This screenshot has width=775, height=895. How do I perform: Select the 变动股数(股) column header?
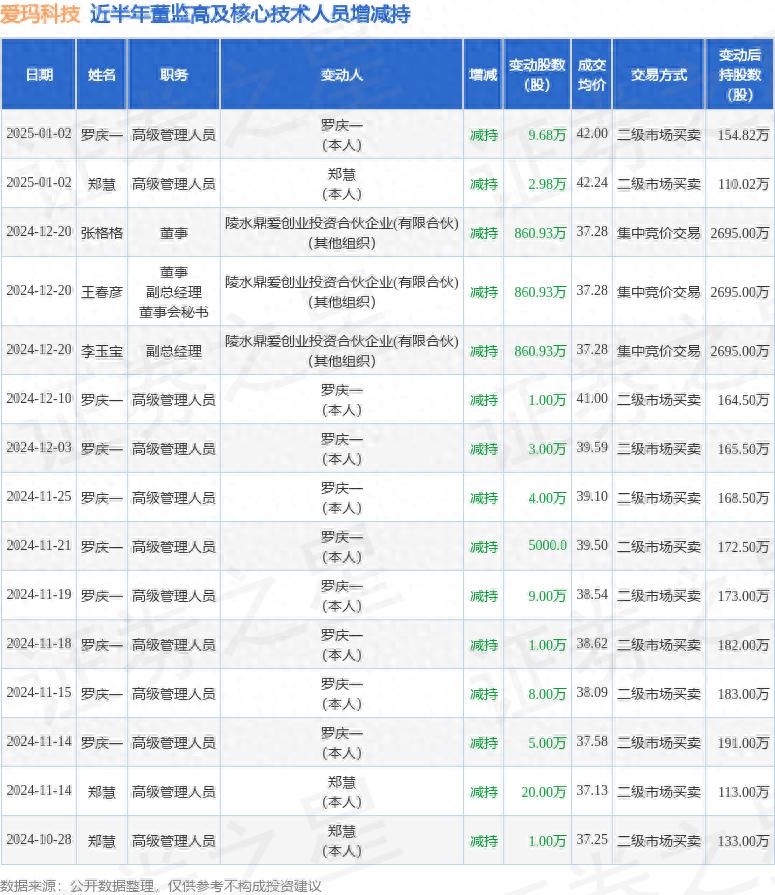(x=537, y=75)
